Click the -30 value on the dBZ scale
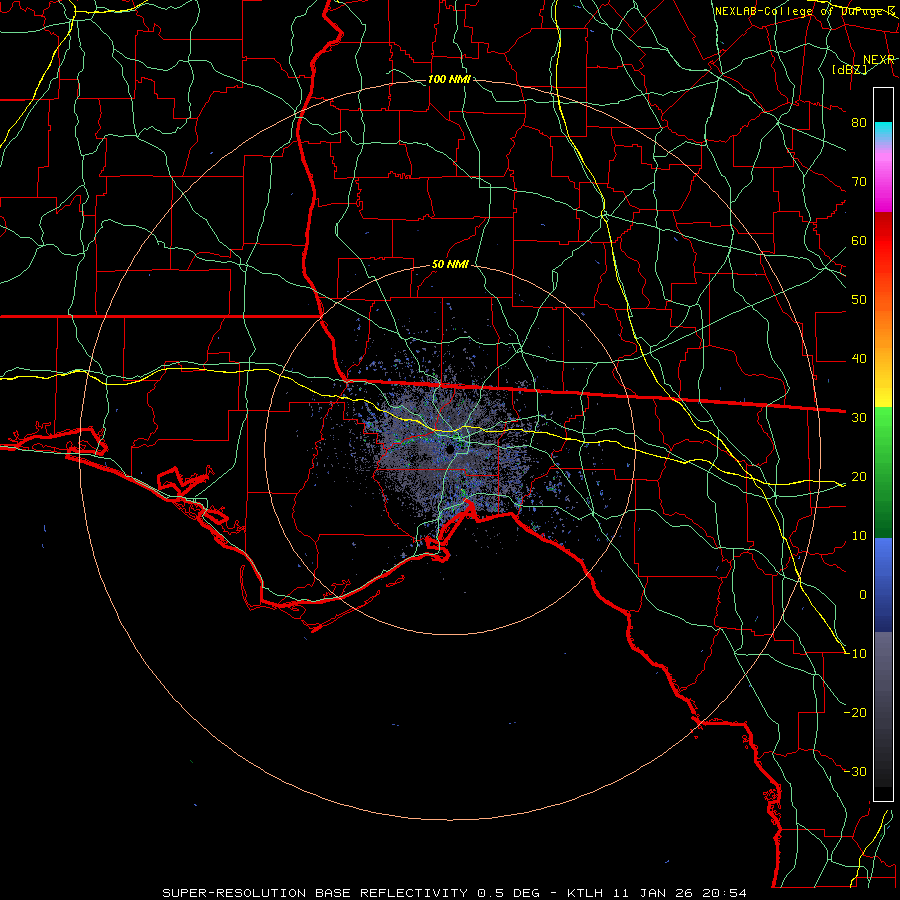This screenshot has height=900, width=900. click(x=855, y=771)
